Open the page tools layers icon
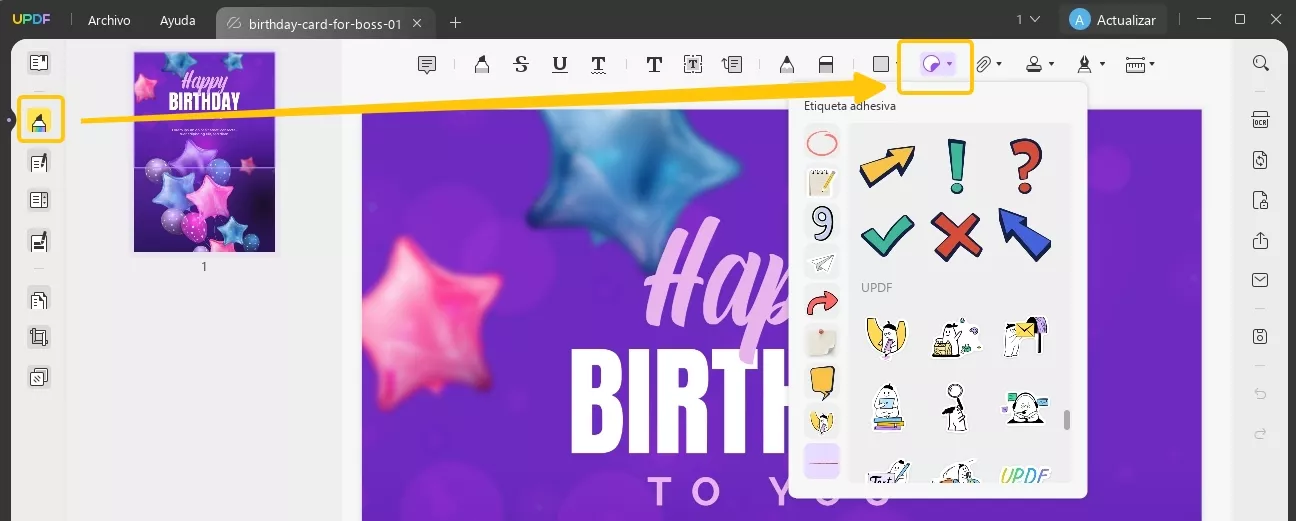The width and height of the screenshot is (1296, 521). 39,378
